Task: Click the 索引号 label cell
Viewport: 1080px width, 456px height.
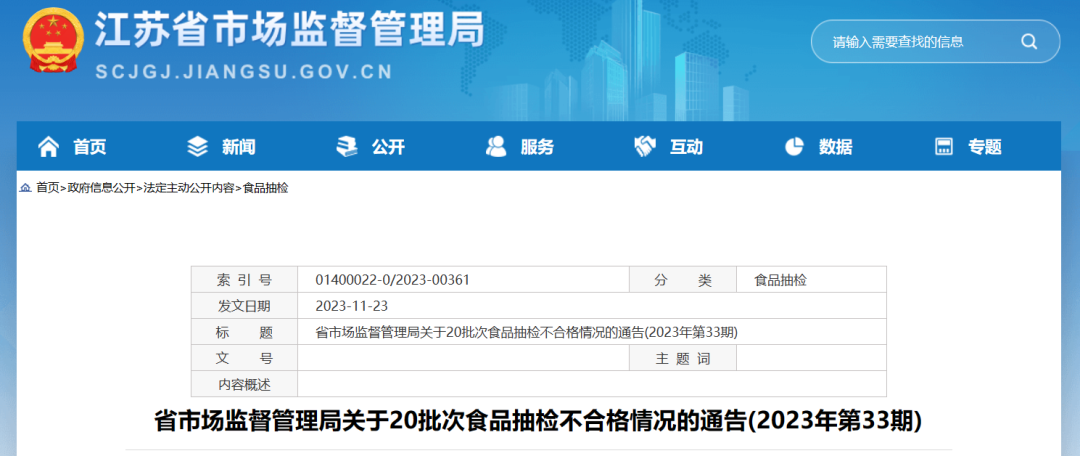Action: point(245,280)
